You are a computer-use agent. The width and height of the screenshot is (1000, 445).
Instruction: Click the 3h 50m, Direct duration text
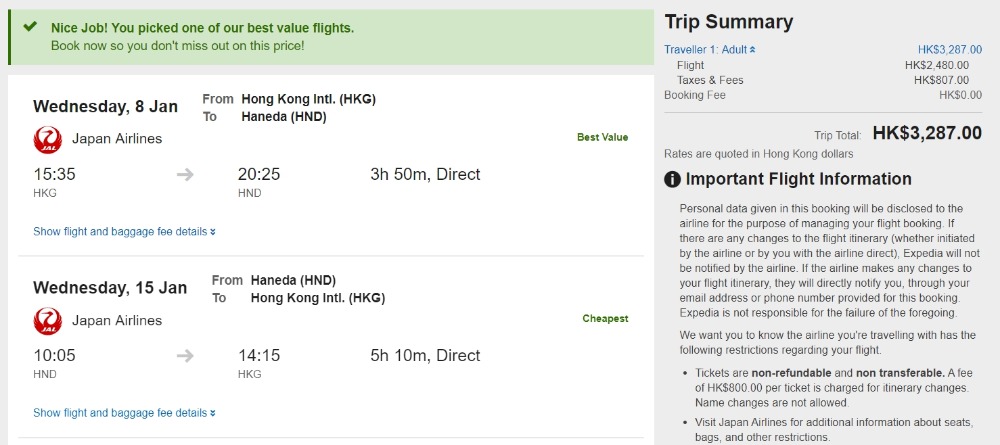click(x=425, y=174)
